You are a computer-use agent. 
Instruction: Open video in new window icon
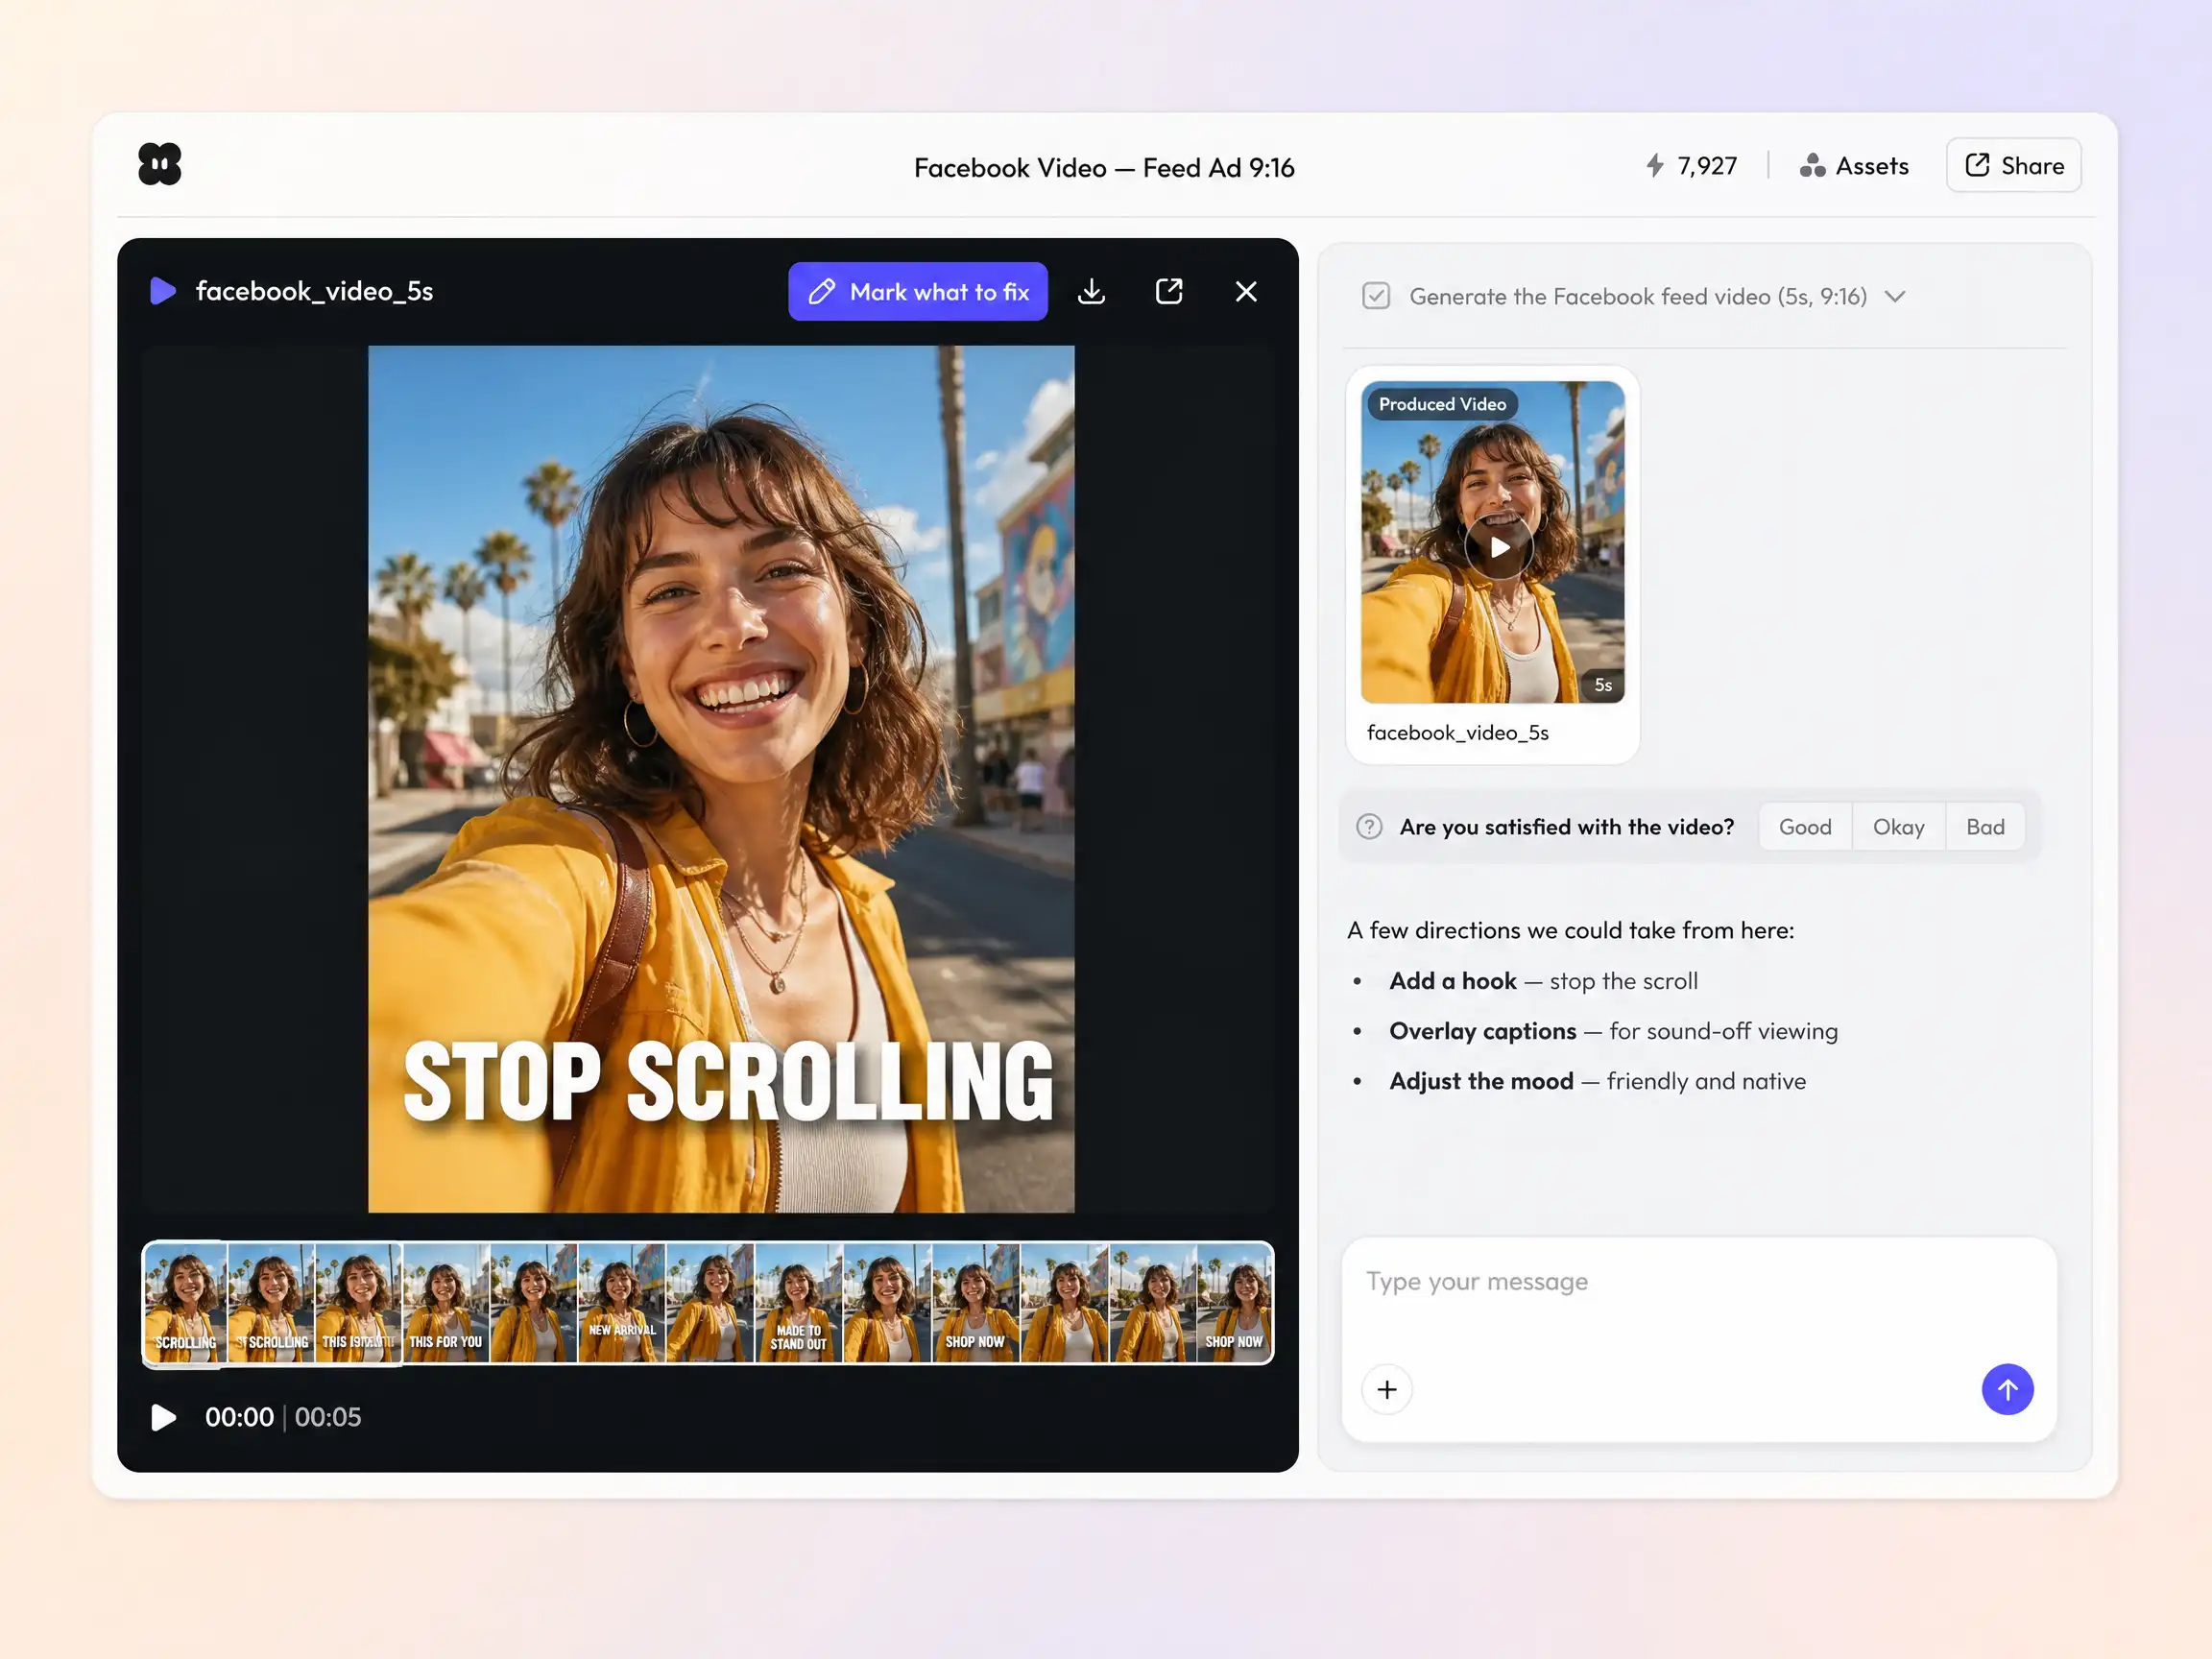tap(1168, 291)
